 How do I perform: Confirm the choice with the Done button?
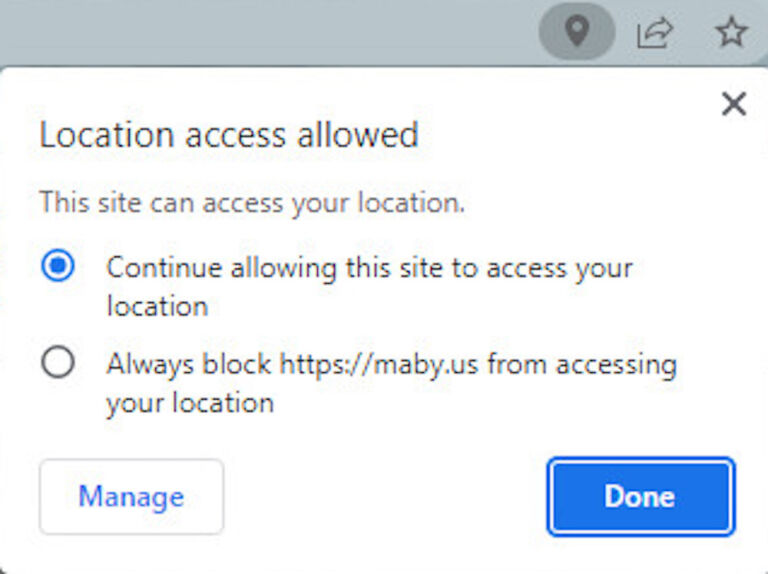(x=641, y=497)
